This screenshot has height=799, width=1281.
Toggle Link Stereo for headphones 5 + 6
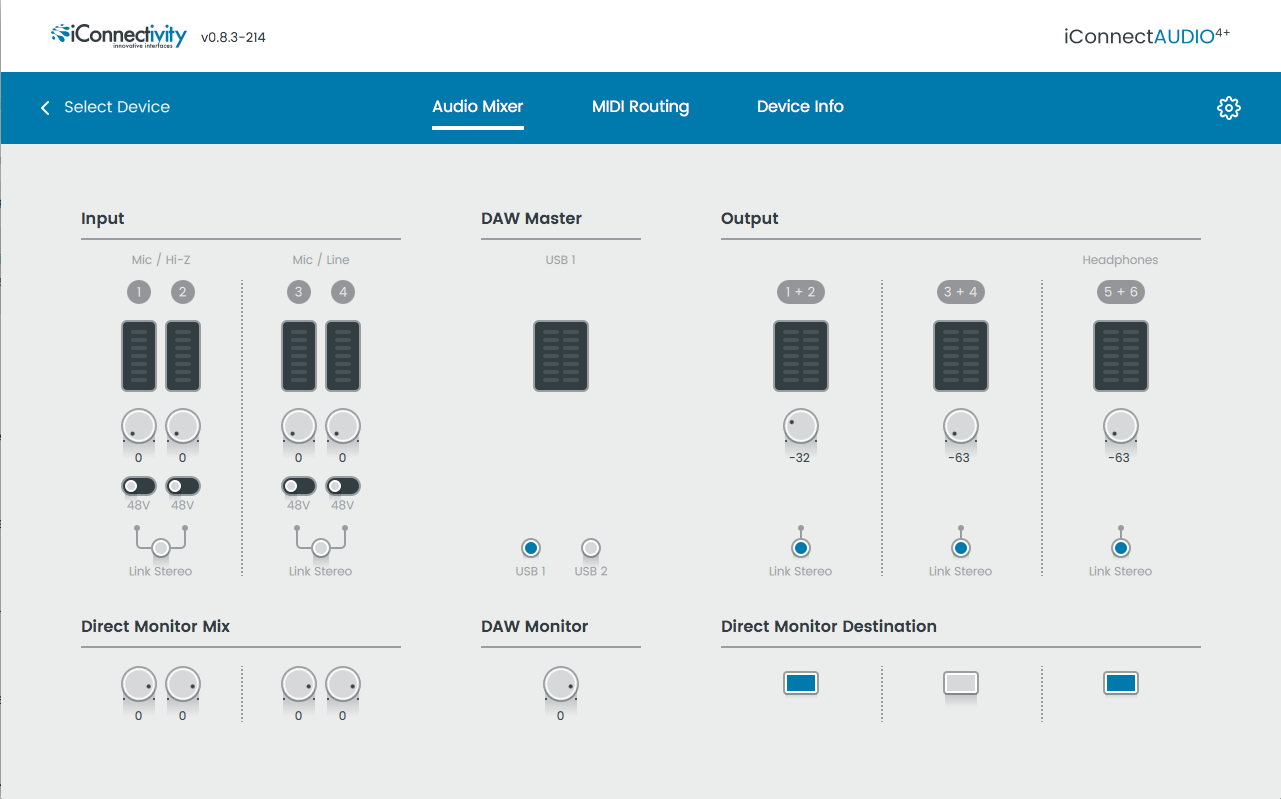click(1120, 548)
